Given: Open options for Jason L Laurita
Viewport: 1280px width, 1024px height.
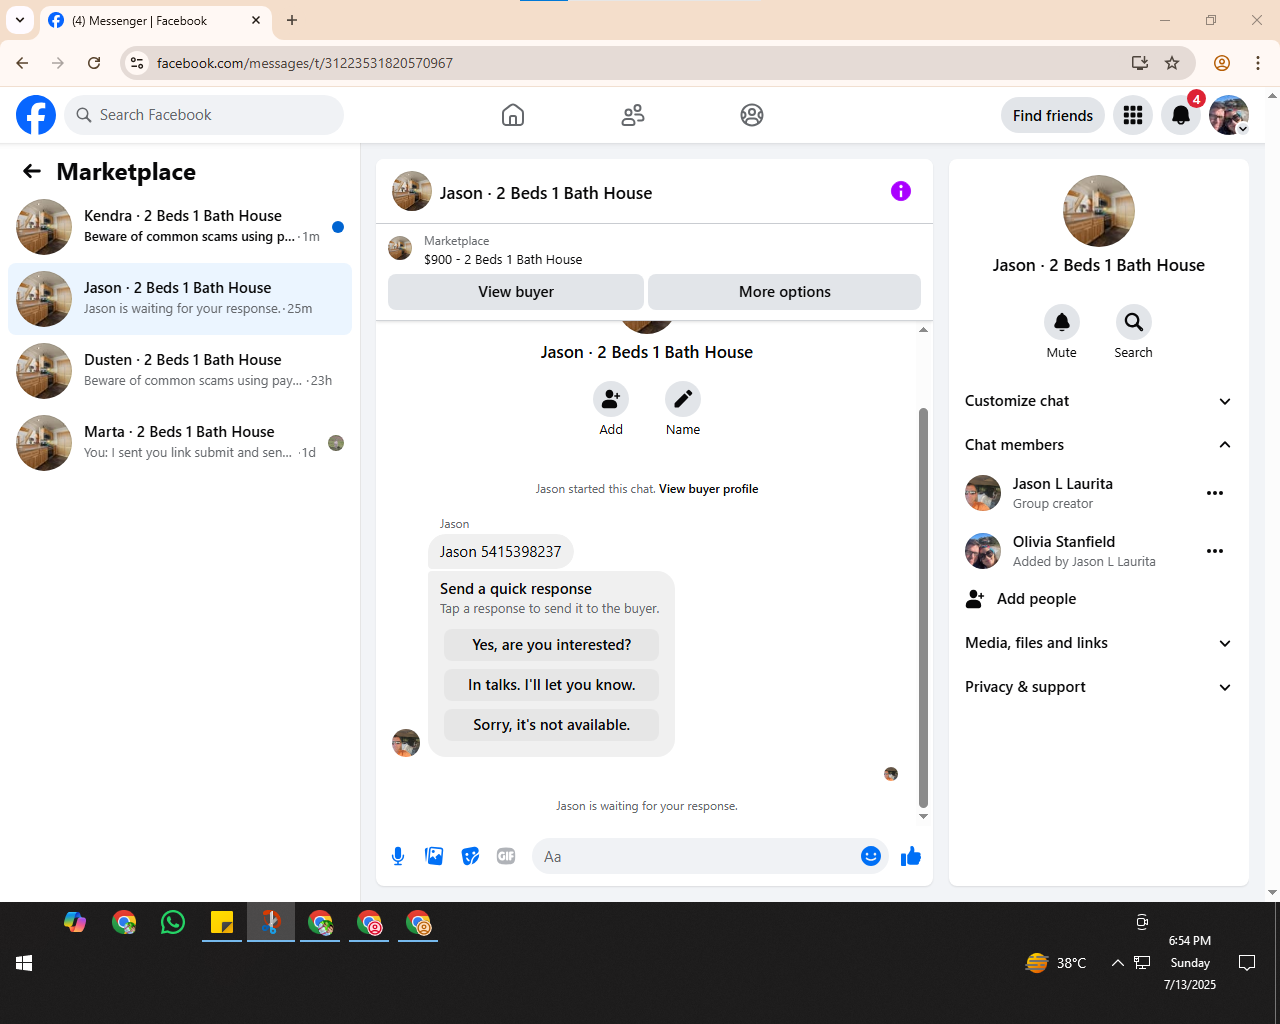Looking at the screenshot, I should (x=1215, y=493).
